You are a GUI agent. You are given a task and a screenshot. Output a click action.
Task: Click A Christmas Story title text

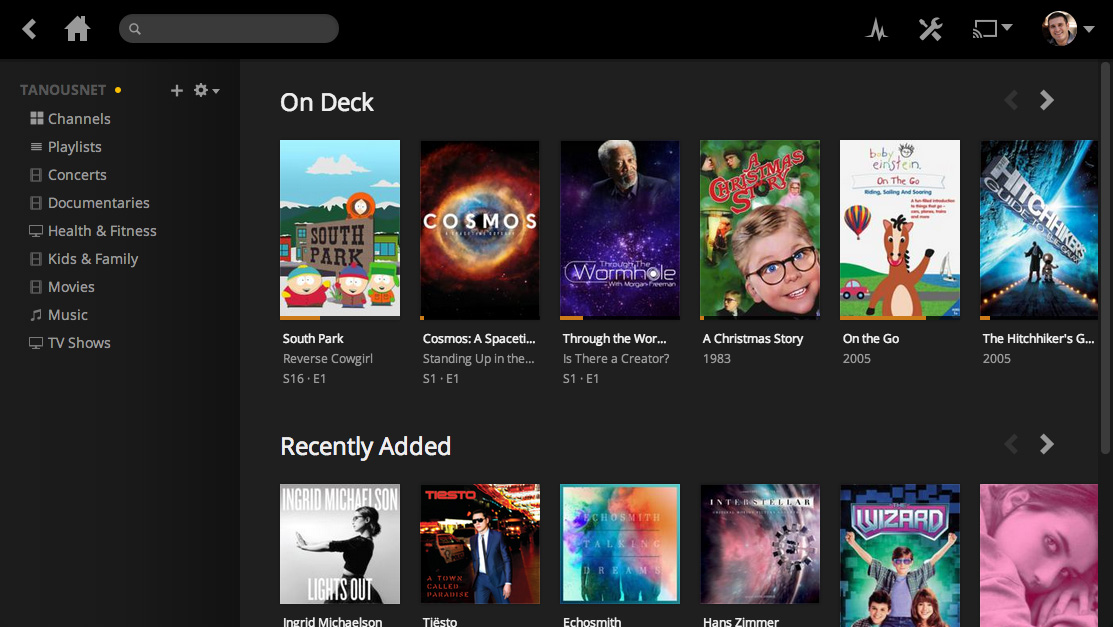pos(753,339)
